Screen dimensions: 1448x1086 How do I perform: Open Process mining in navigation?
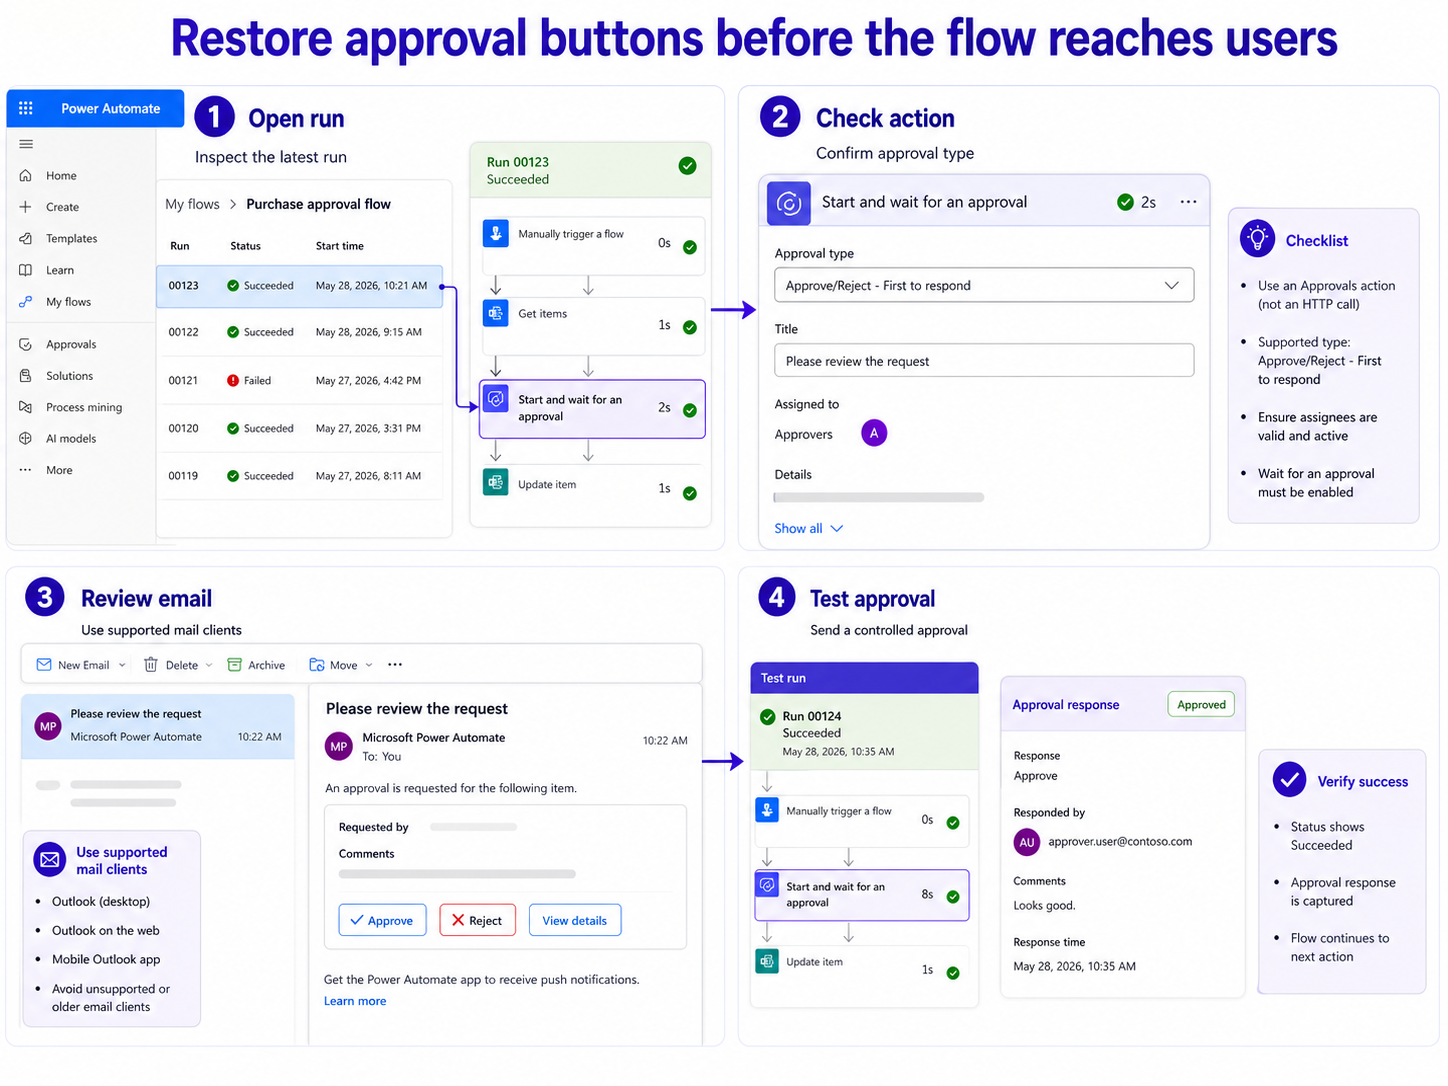click(84, 407)
